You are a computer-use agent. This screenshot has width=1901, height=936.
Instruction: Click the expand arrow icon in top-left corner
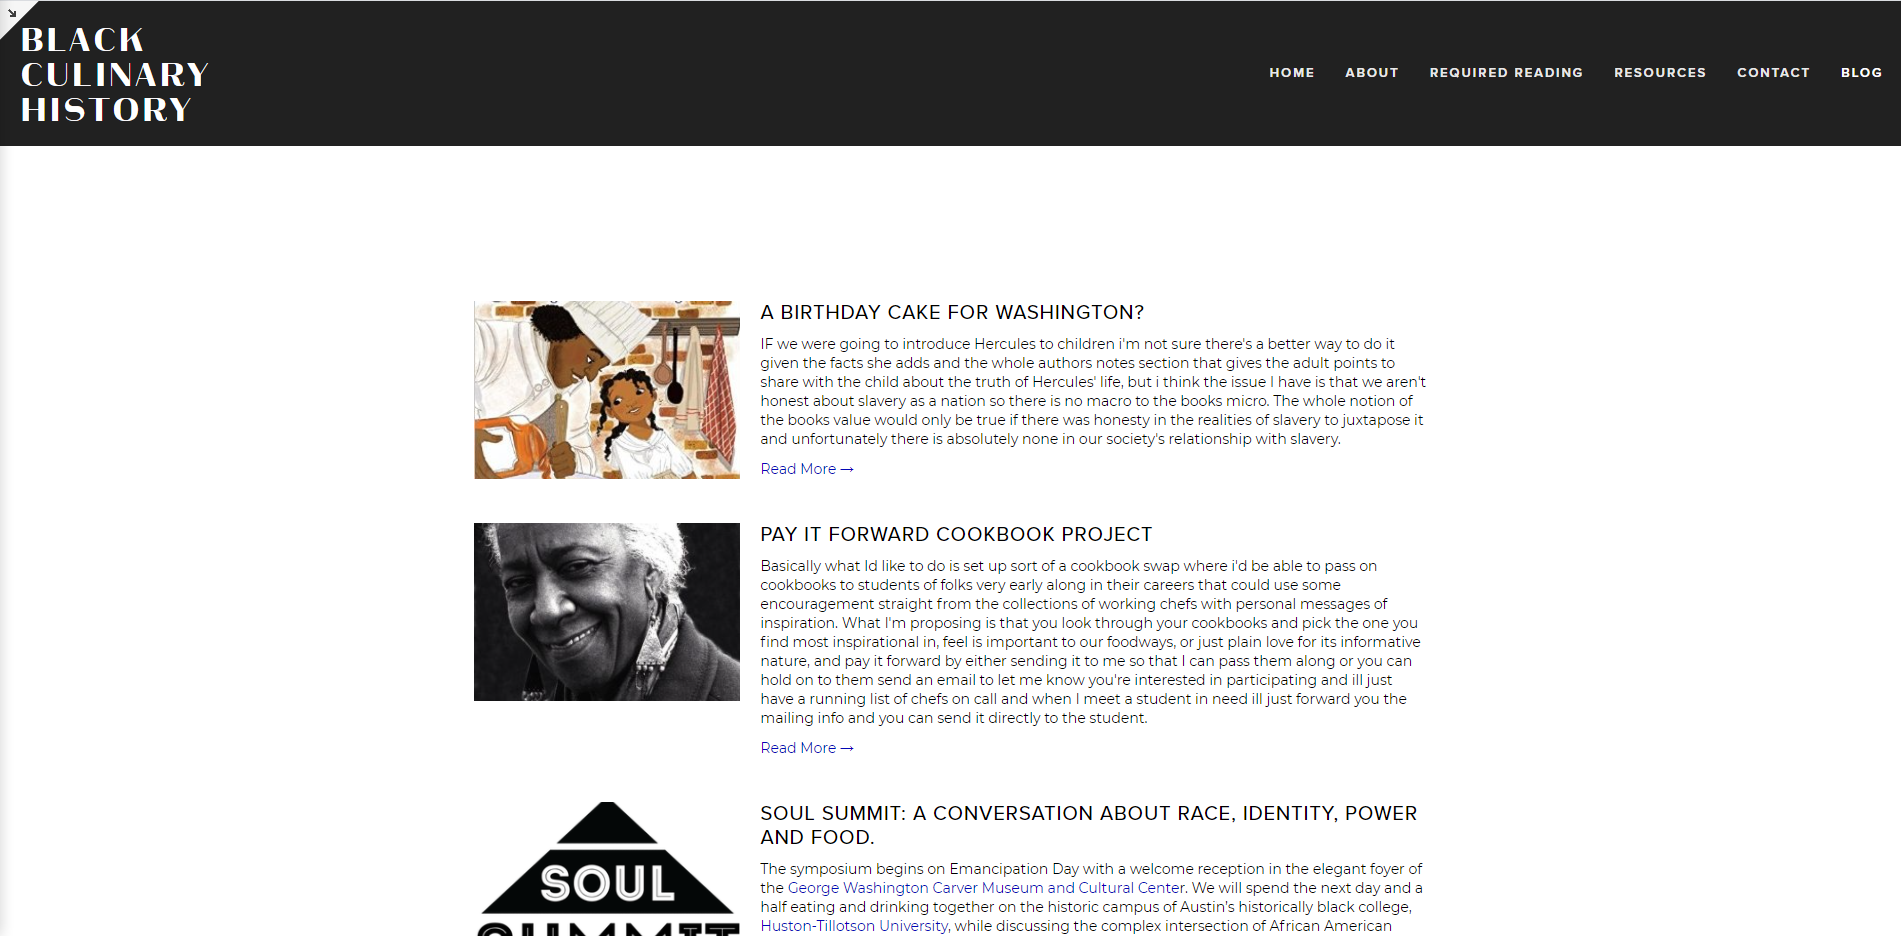coord(12,13)
